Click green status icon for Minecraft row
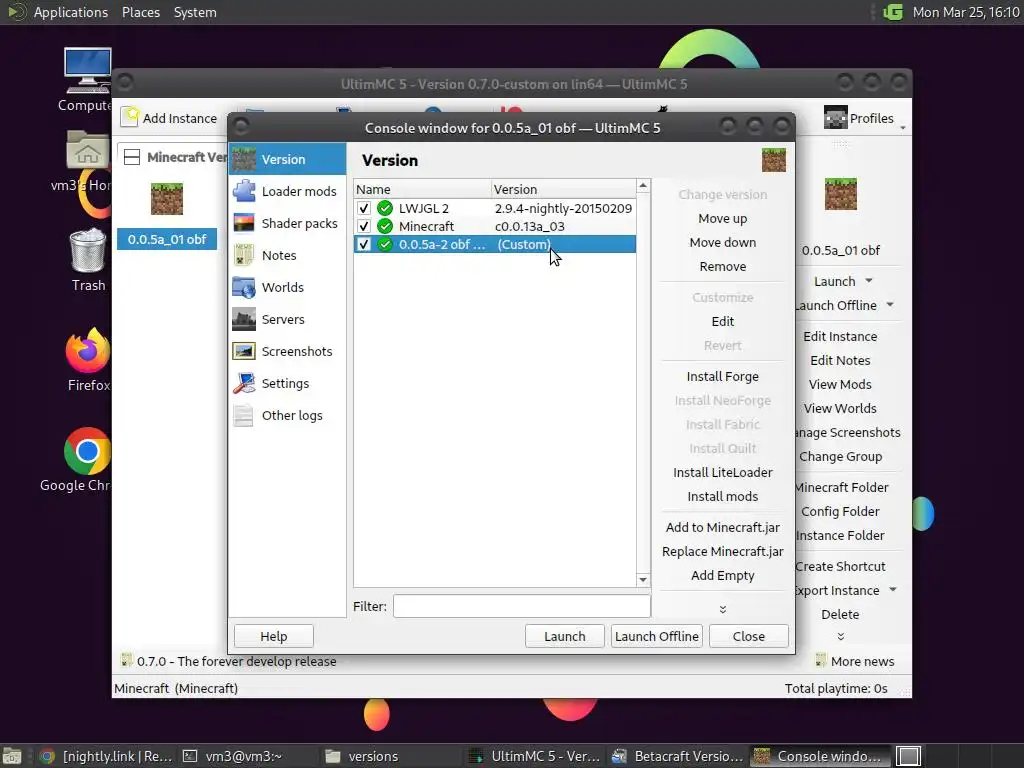 click(385, 226)
